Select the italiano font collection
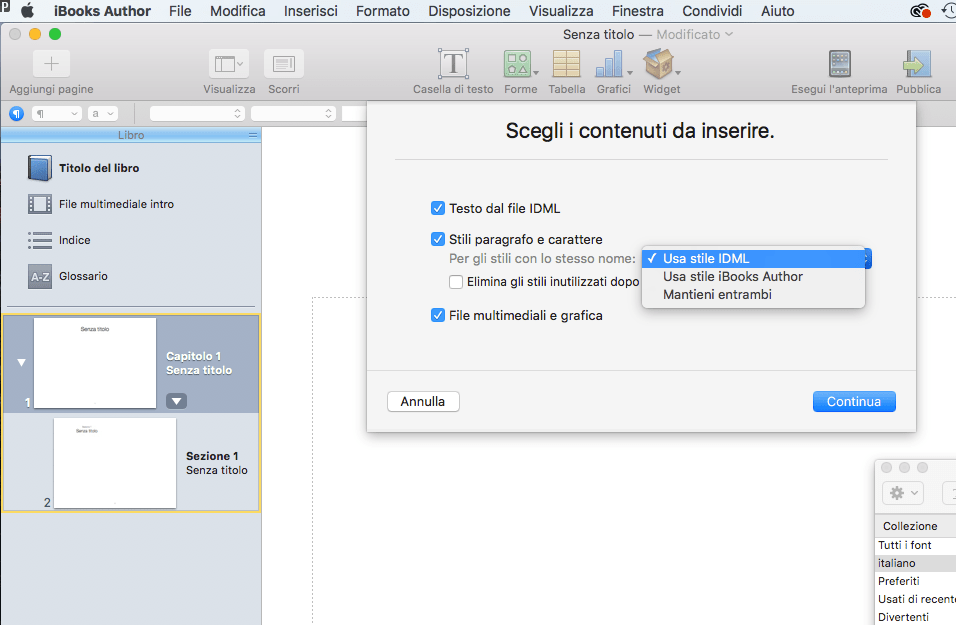 coord(915,563)
